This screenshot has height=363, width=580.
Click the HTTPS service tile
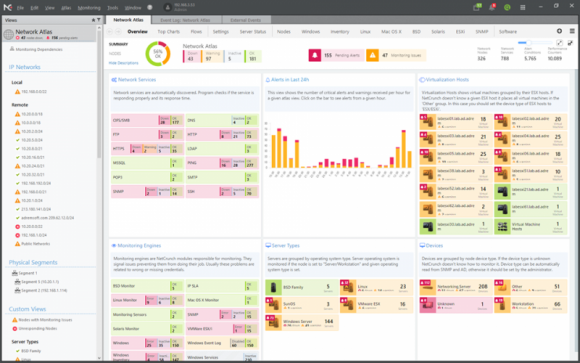tap(147, 149)
